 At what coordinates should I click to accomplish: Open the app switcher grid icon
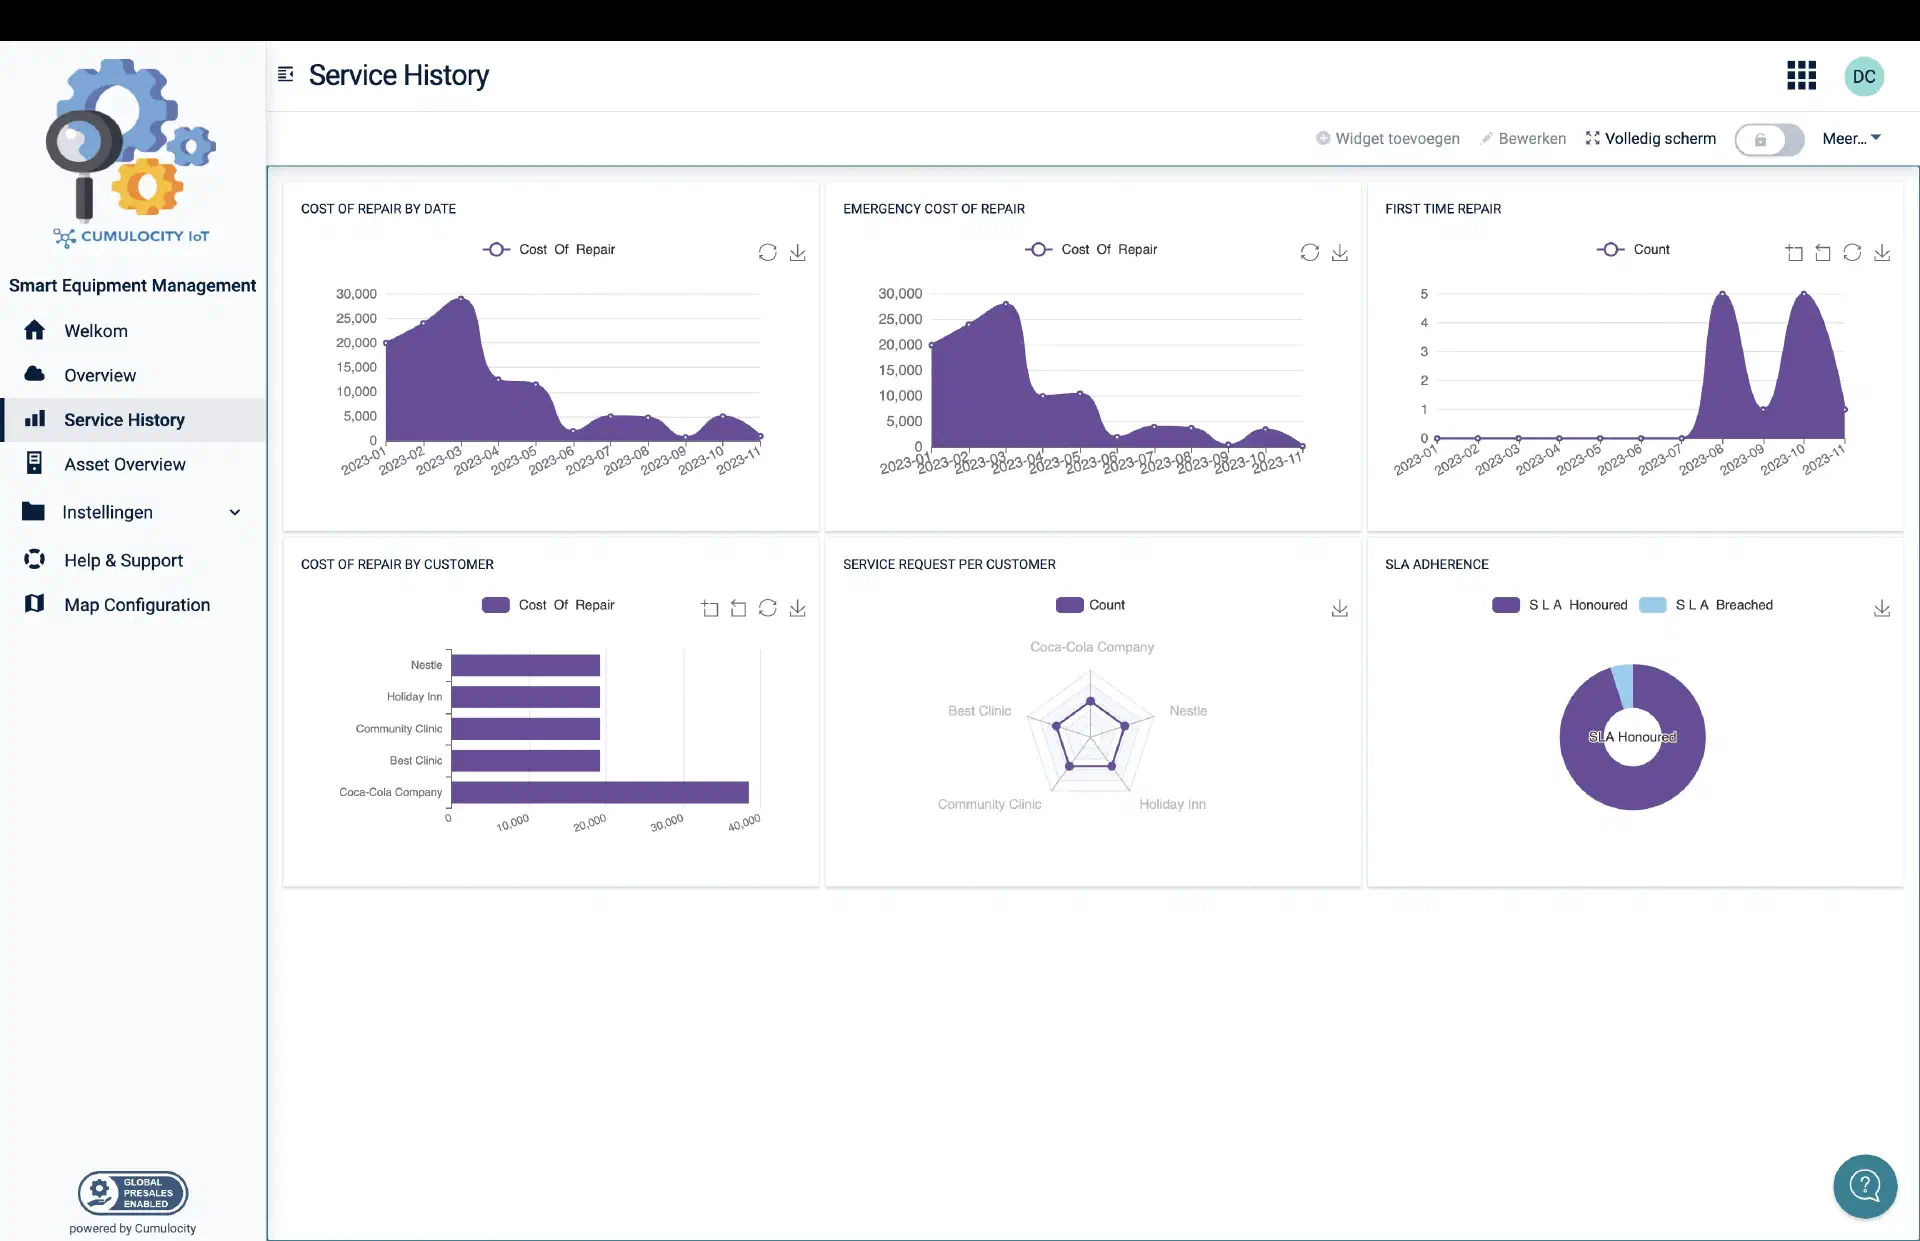[1801, 75]
